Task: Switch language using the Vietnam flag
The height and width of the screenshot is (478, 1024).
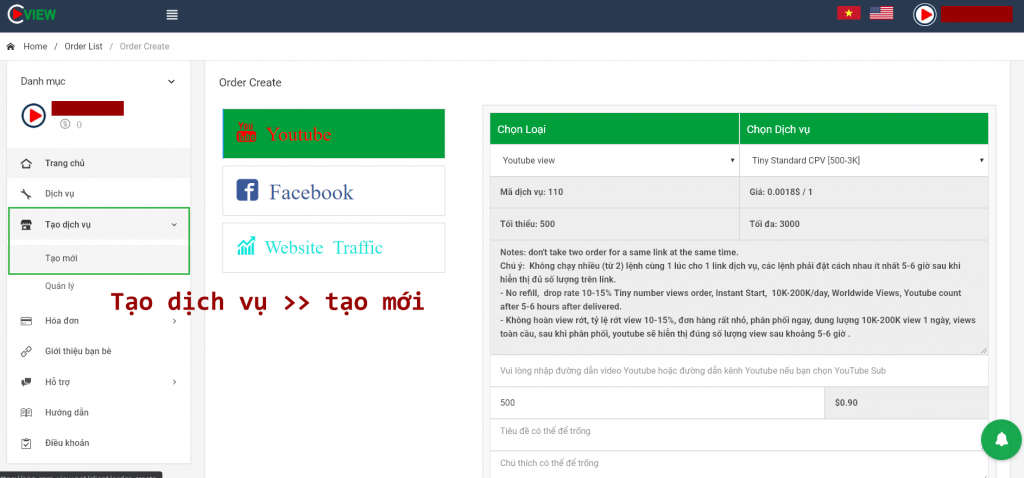Action: (849, 12)
